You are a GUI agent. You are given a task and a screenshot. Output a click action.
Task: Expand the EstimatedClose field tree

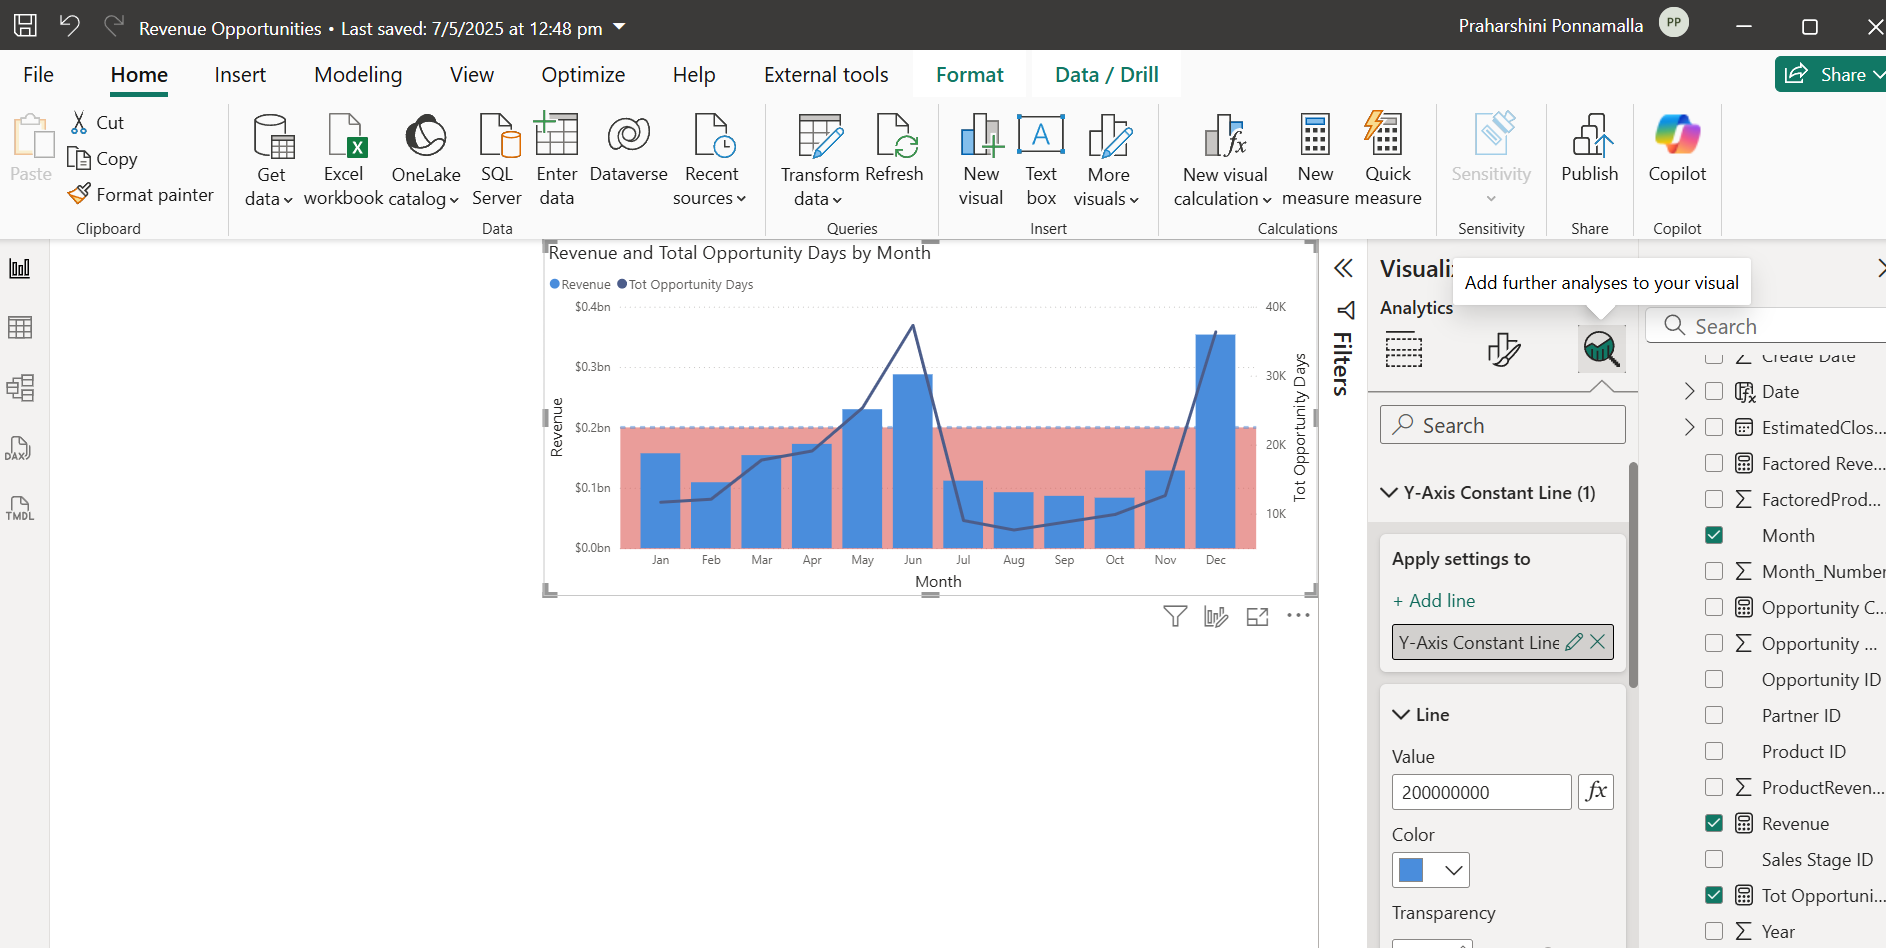[x=1689, y=427]
